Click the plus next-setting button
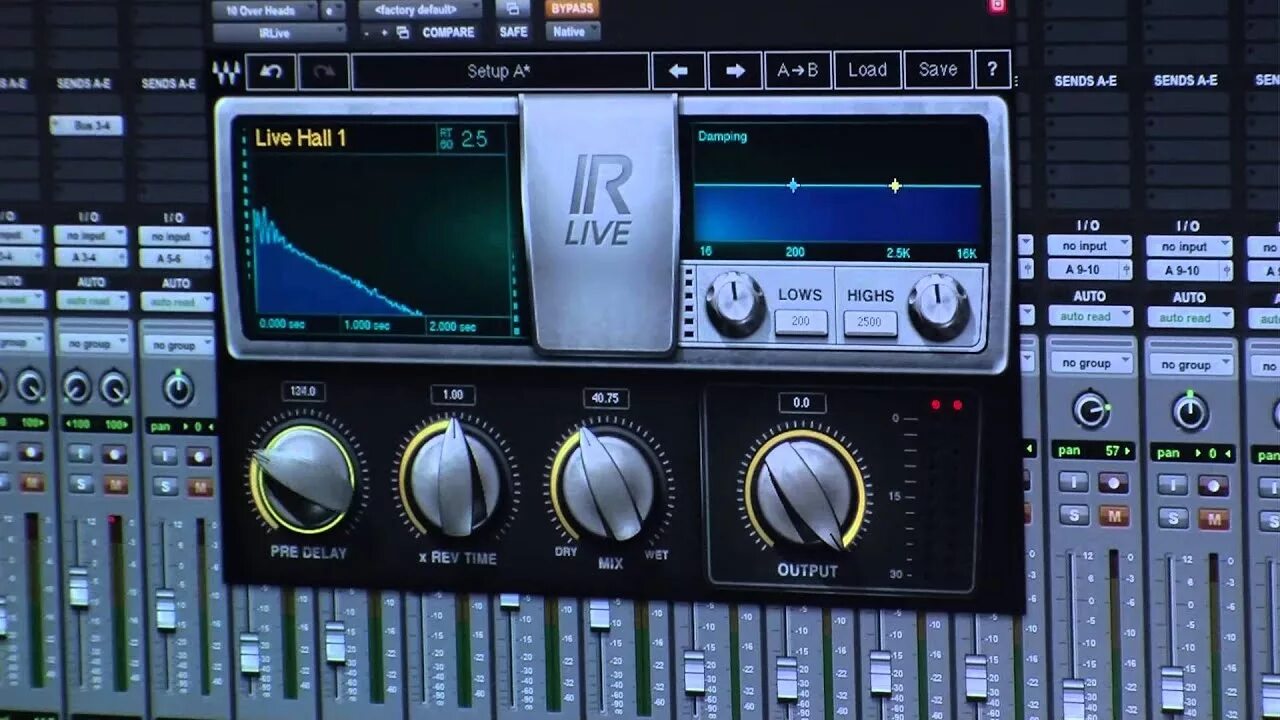The height and width of the screenshot is (720, 1280). coord(384,32)
